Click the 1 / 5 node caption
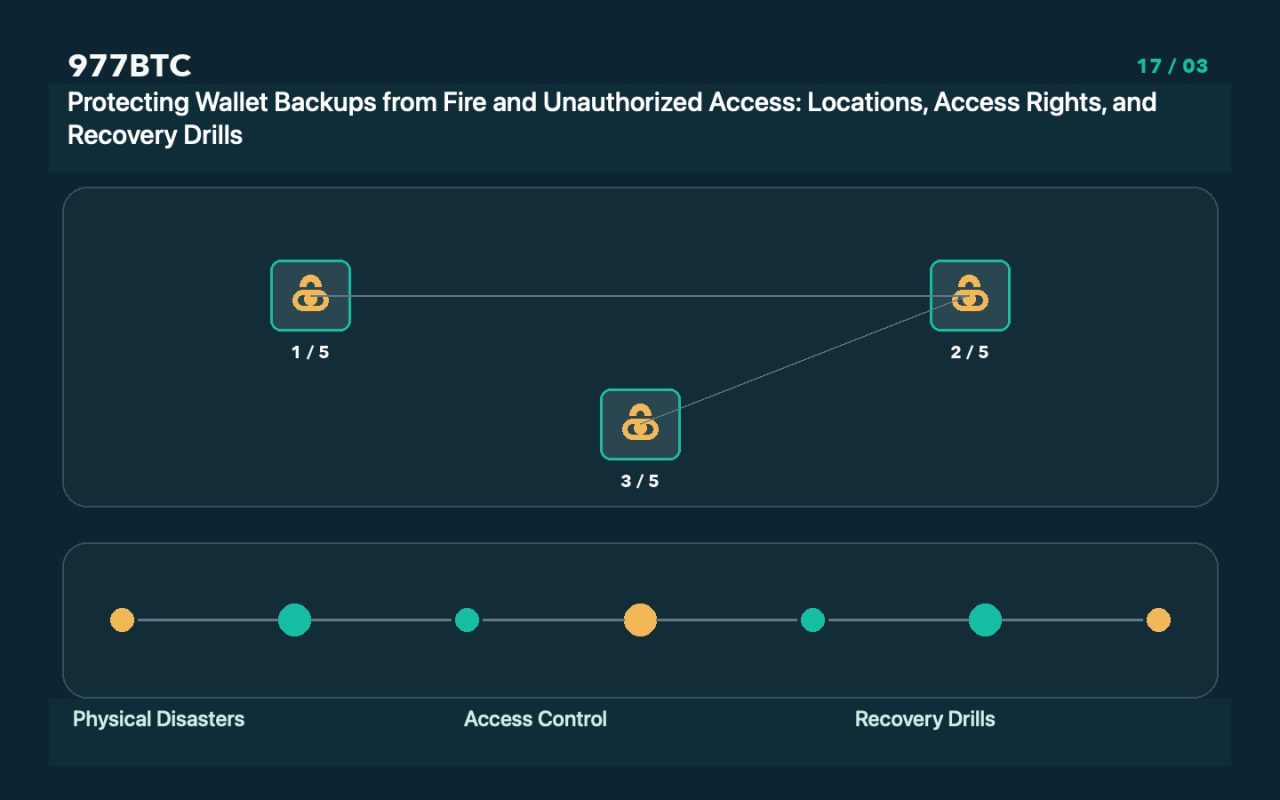This screenshot has height=800, width=1280. tap(310, 352)
